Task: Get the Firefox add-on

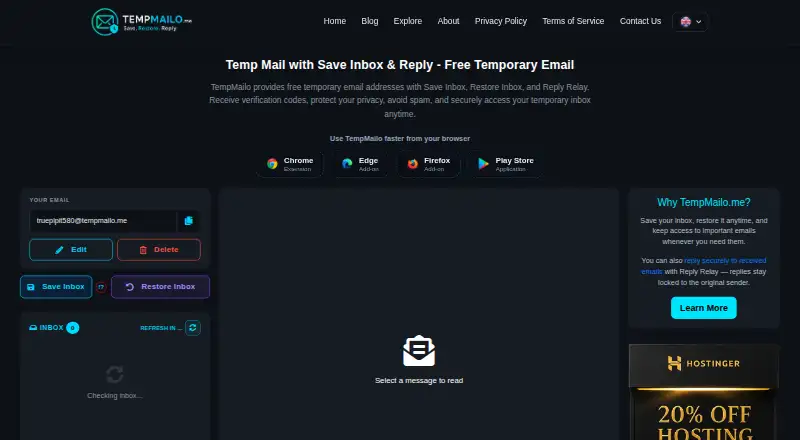Action: click(429, 164)
